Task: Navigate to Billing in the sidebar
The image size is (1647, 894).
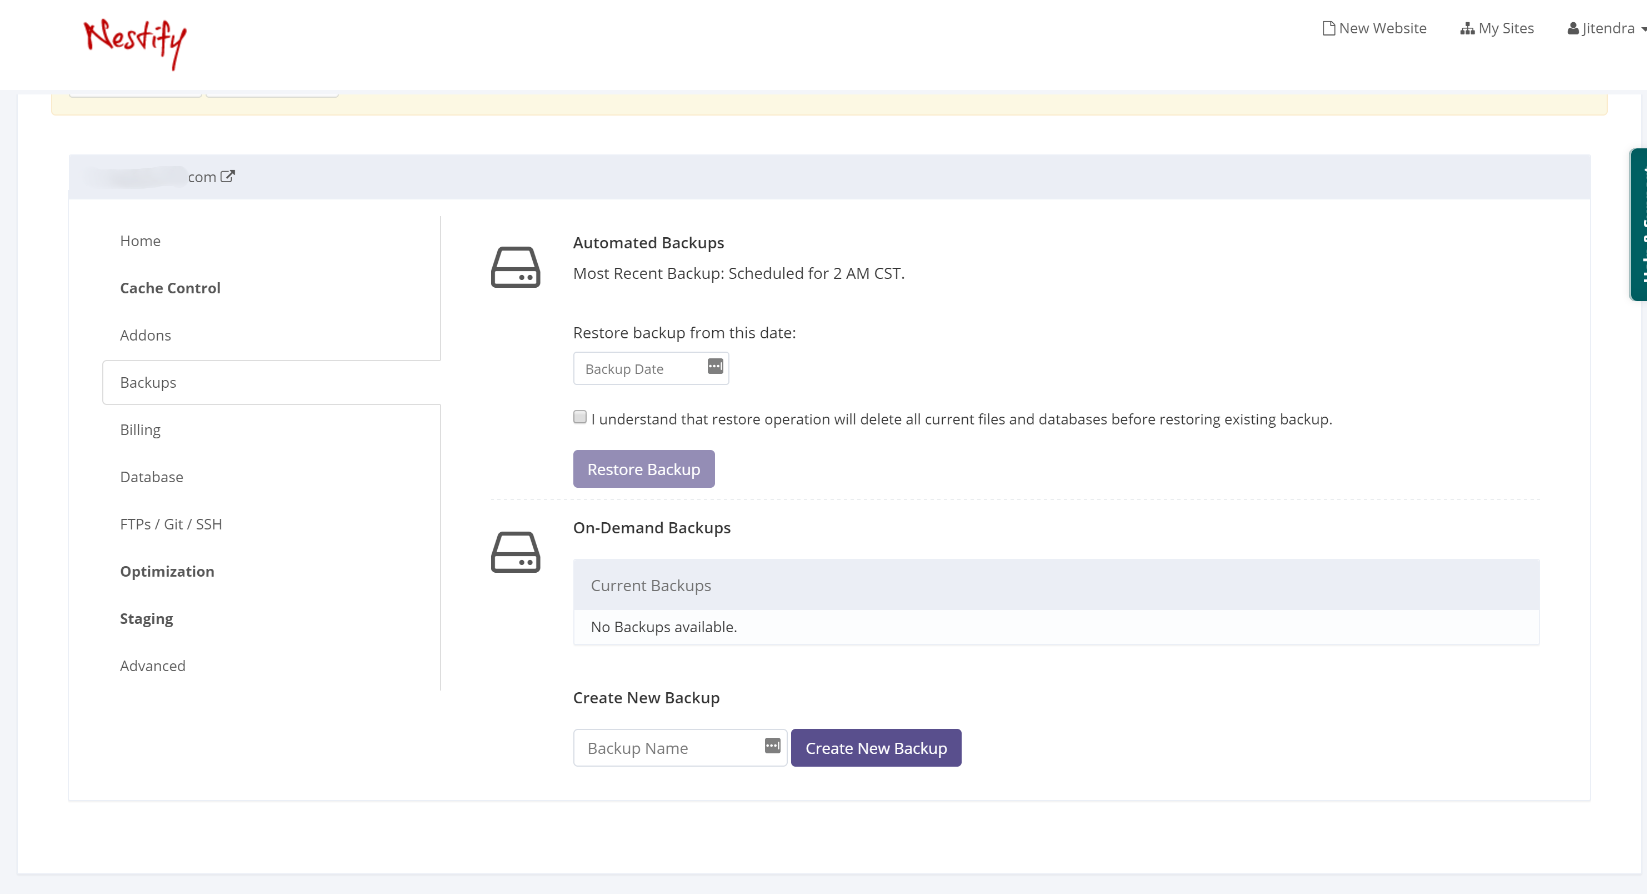Action: click(x=140, y=430)
